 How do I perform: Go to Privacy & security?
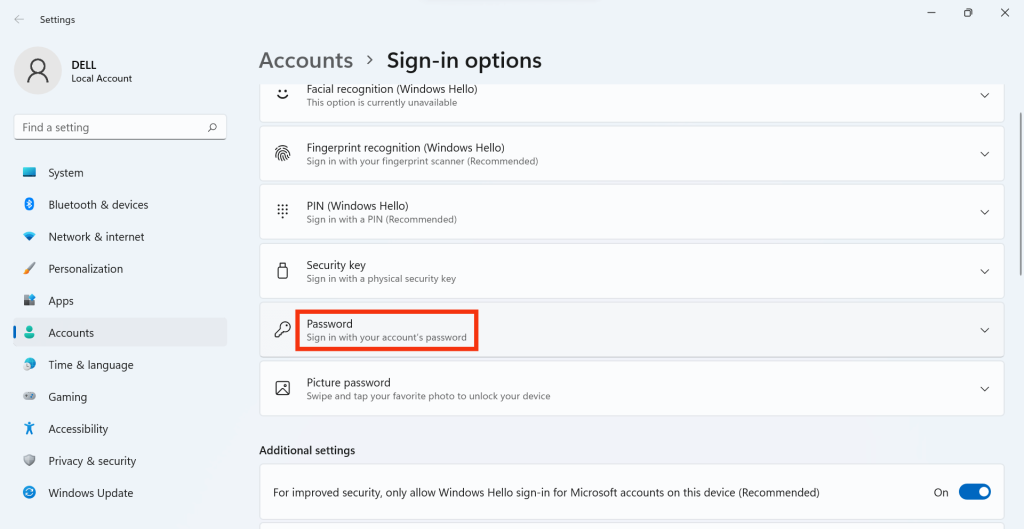[x=120, y=460]
